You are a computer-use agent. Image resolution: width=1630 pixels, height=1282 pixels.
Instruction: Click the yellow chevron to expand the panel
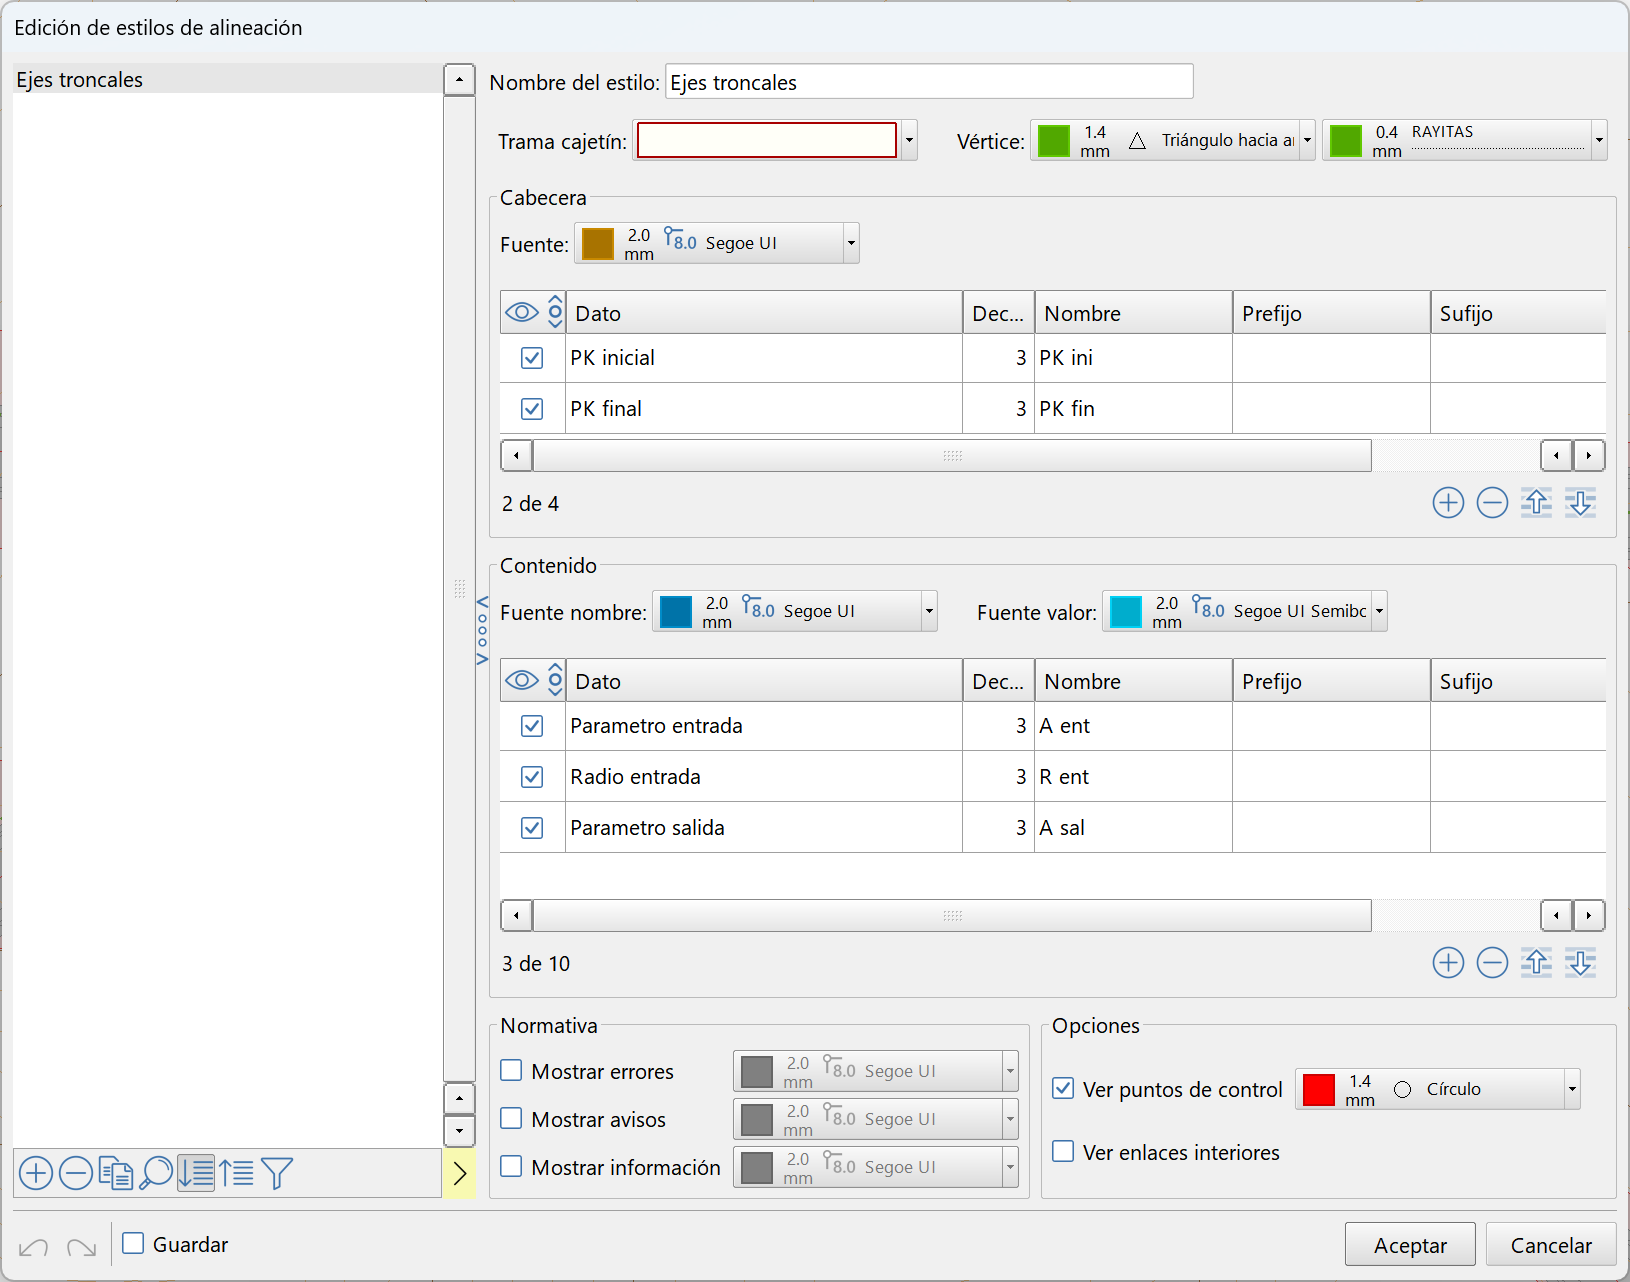pos(459,1173)
